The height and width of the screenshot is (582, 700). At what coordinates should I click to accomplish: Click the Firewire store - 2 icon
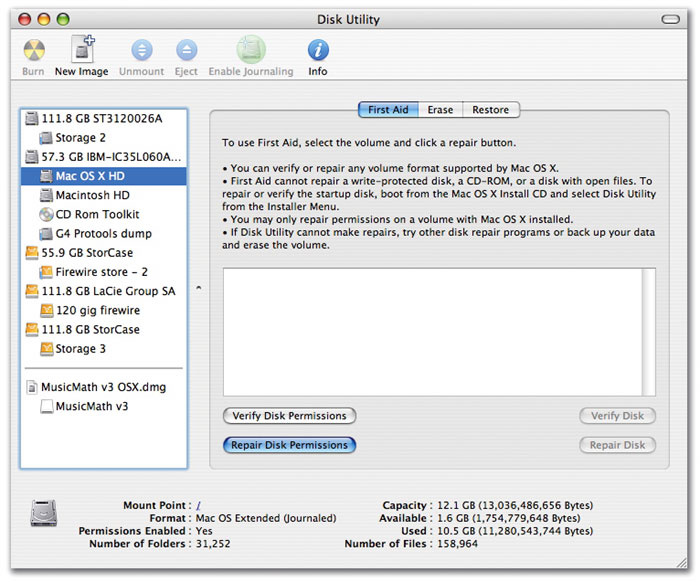point(46,272)
